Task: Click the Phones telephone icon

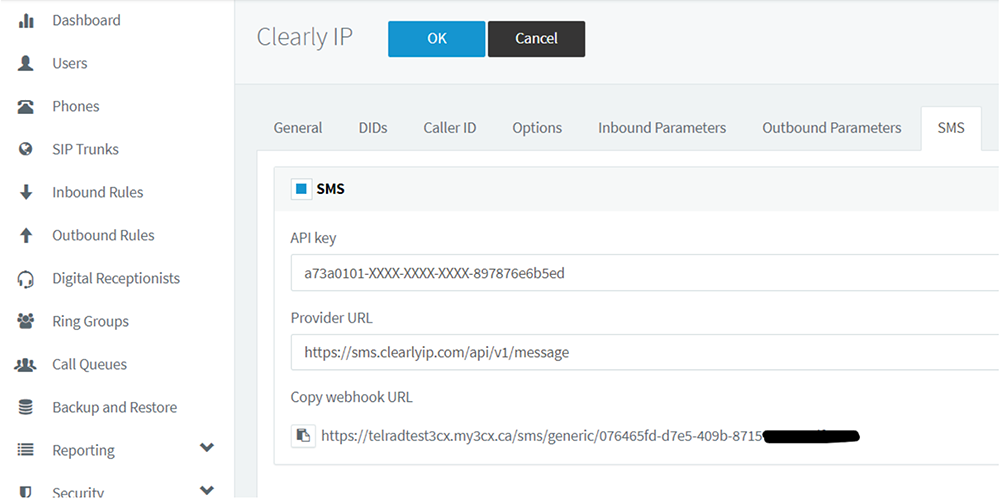Action: coord(26,106)
